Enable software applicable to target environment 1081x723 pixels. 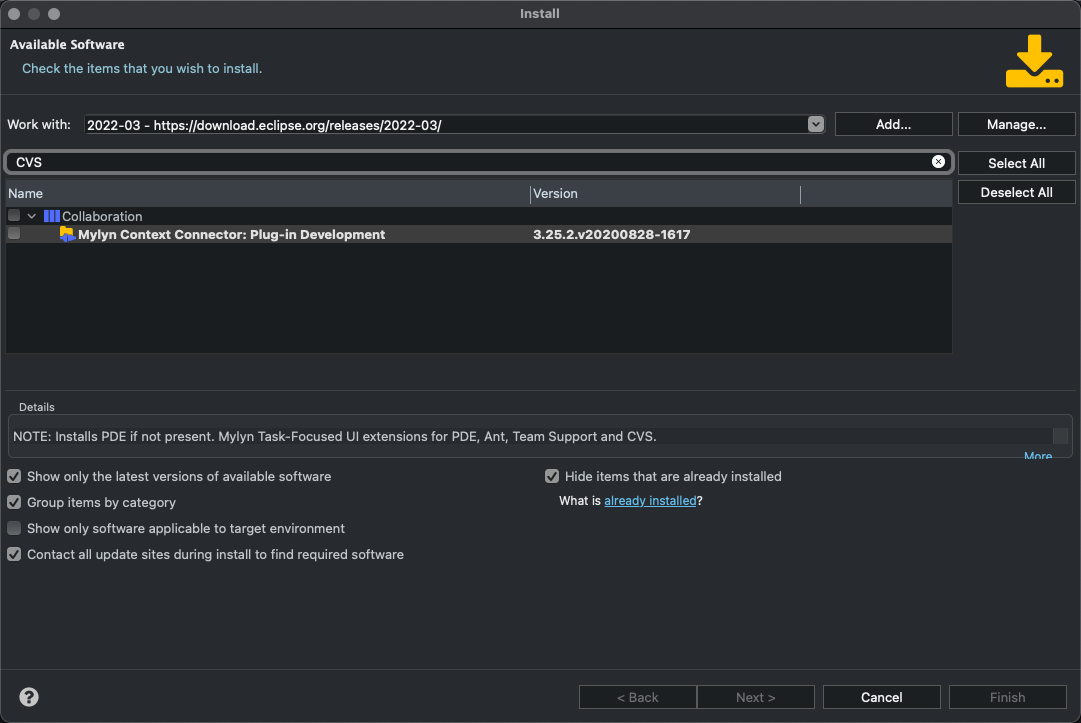(14, 529)
